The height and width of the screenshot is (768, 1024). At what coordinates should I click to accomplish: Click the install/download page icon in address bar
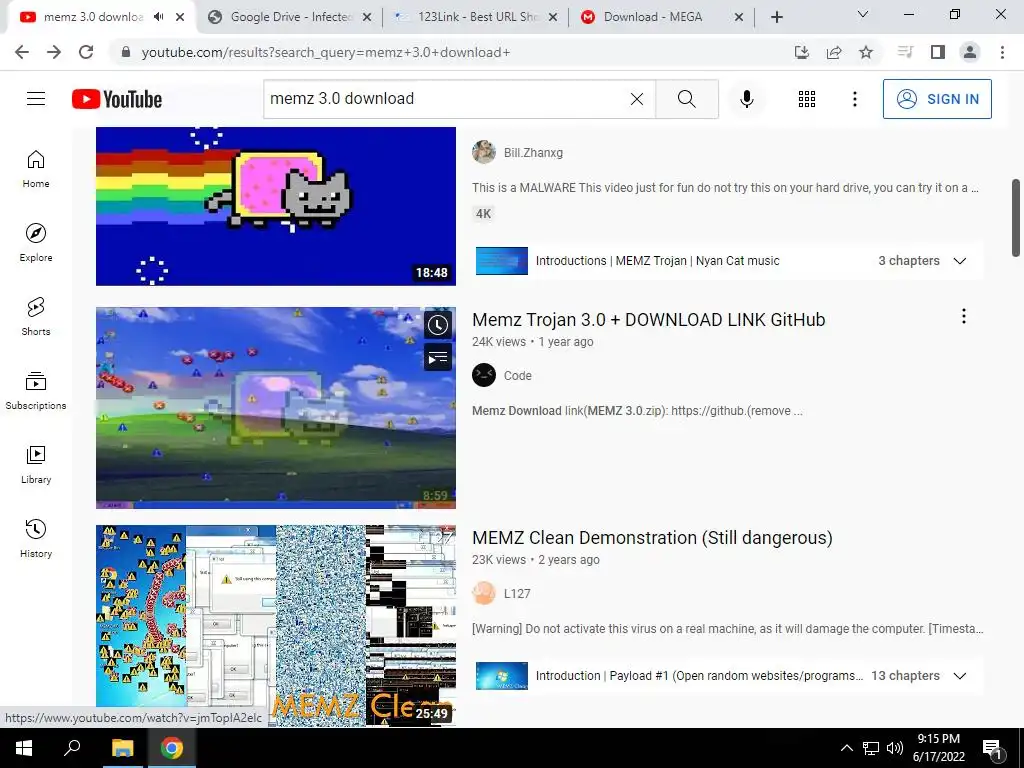[802, 52]
